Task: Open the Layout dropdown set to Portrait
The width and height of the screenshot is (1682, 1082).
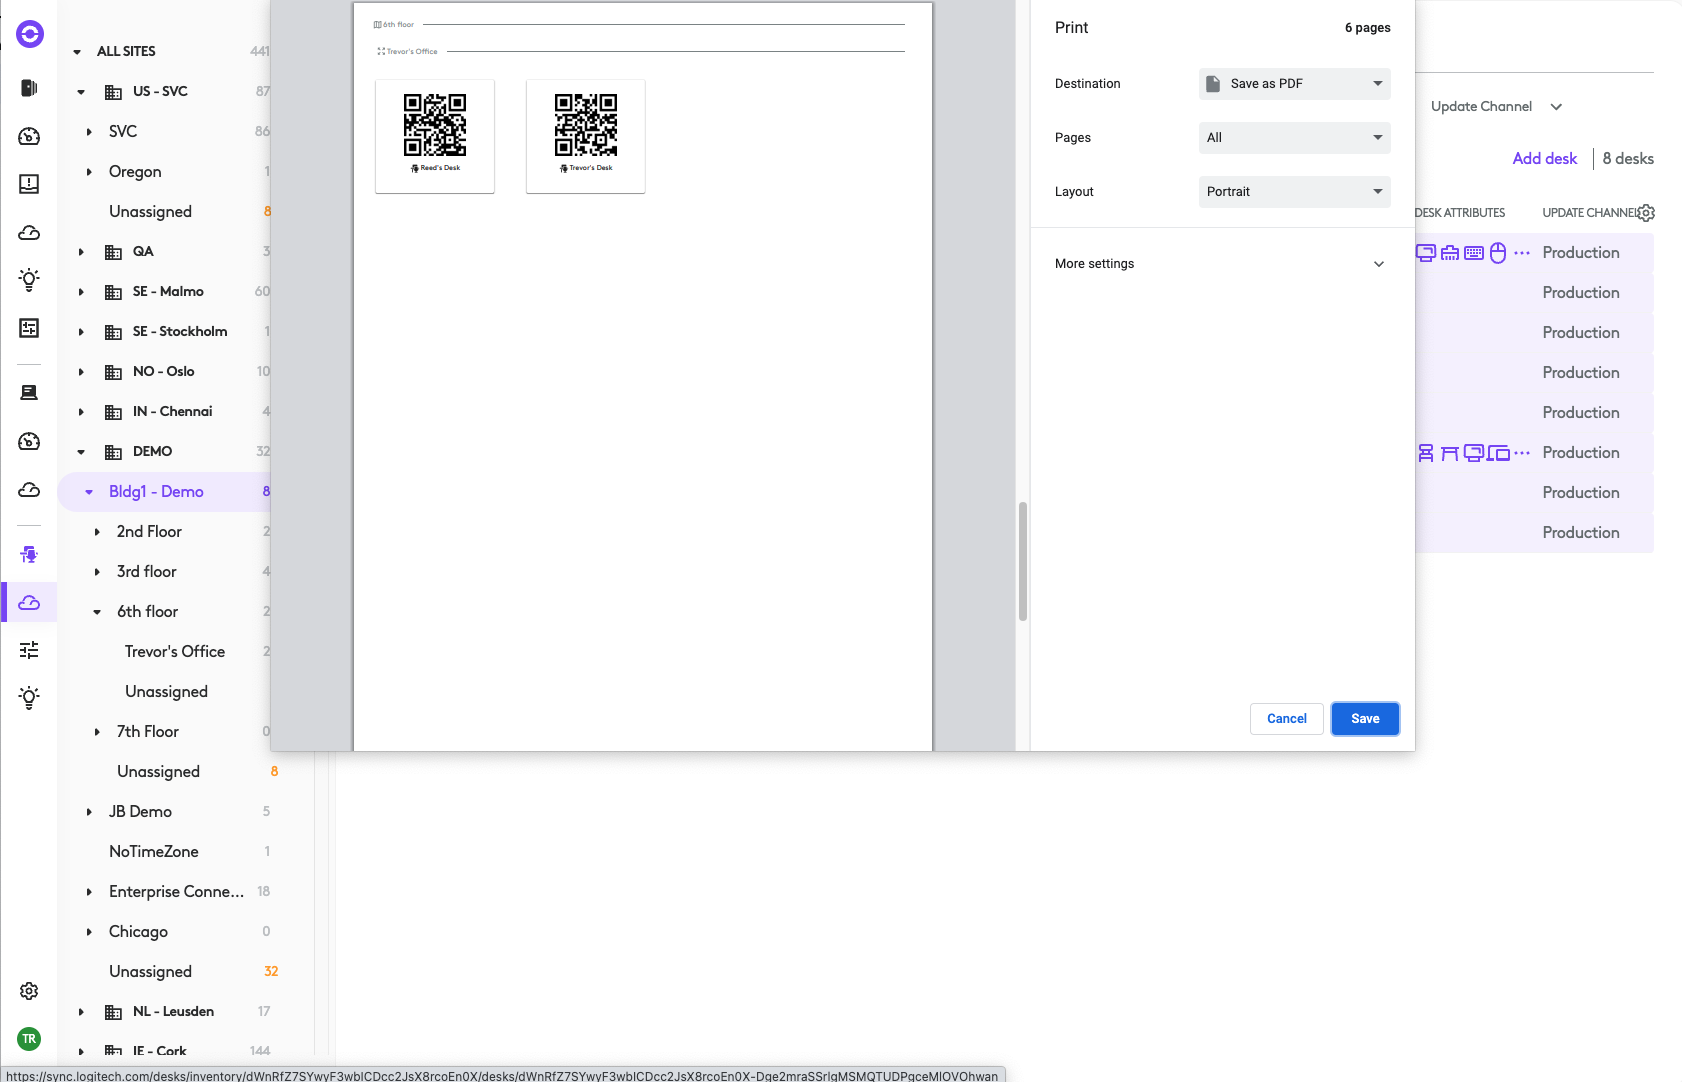Action: 1293,191
